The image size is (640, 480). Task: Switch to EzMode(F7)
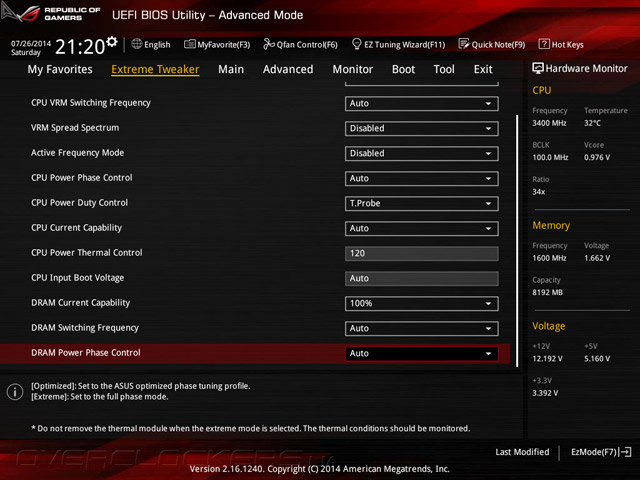(x=601, y=452)
